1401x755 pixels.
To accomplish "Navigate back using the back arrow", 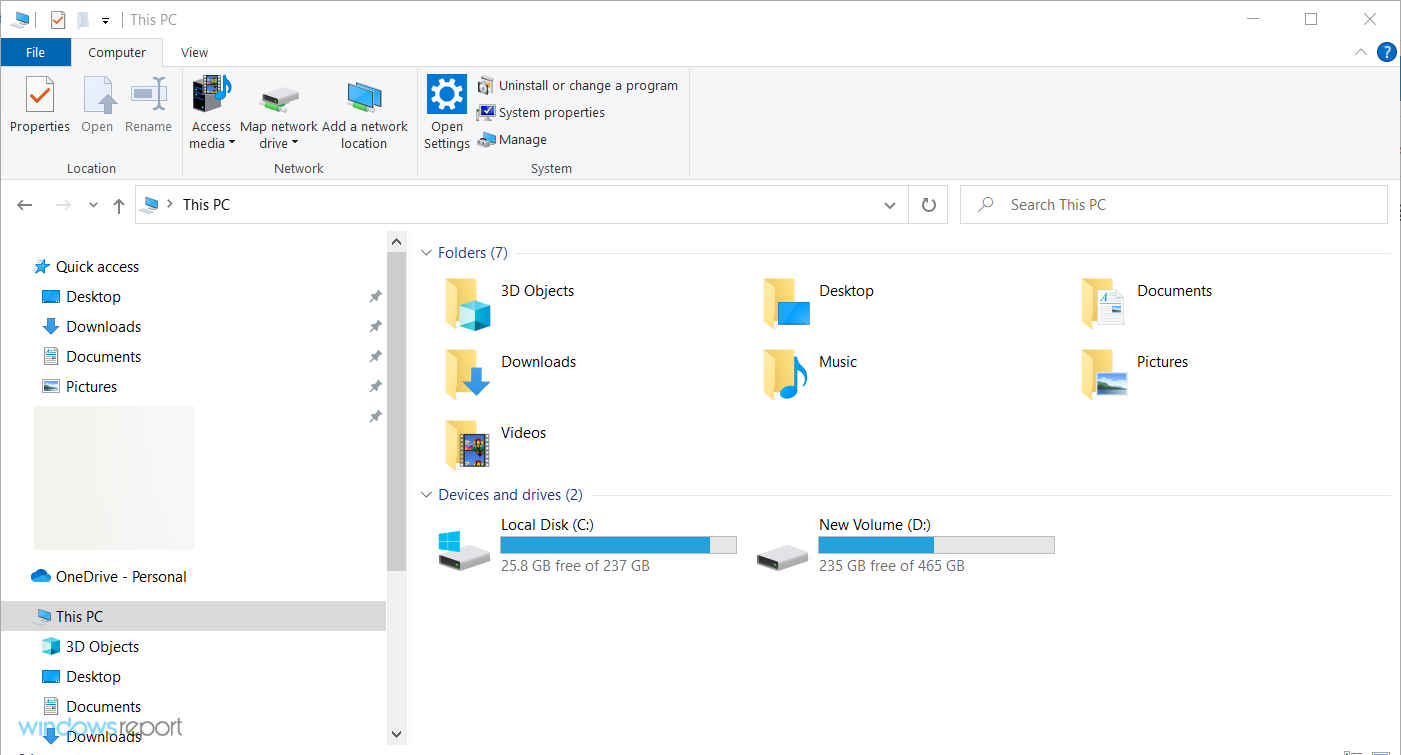I will 24,204.
